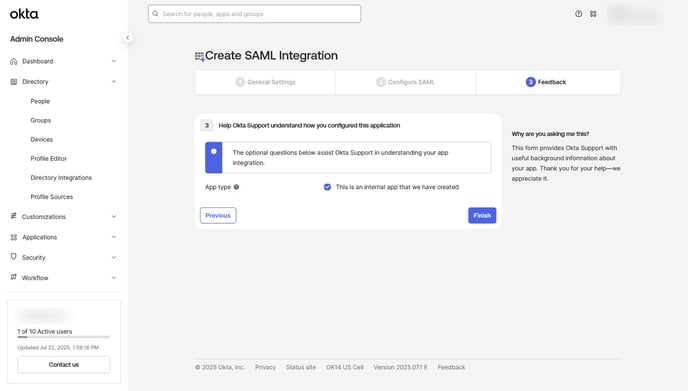Open the help question mark icon
This screenshot has width=688, height=391.
578,14
